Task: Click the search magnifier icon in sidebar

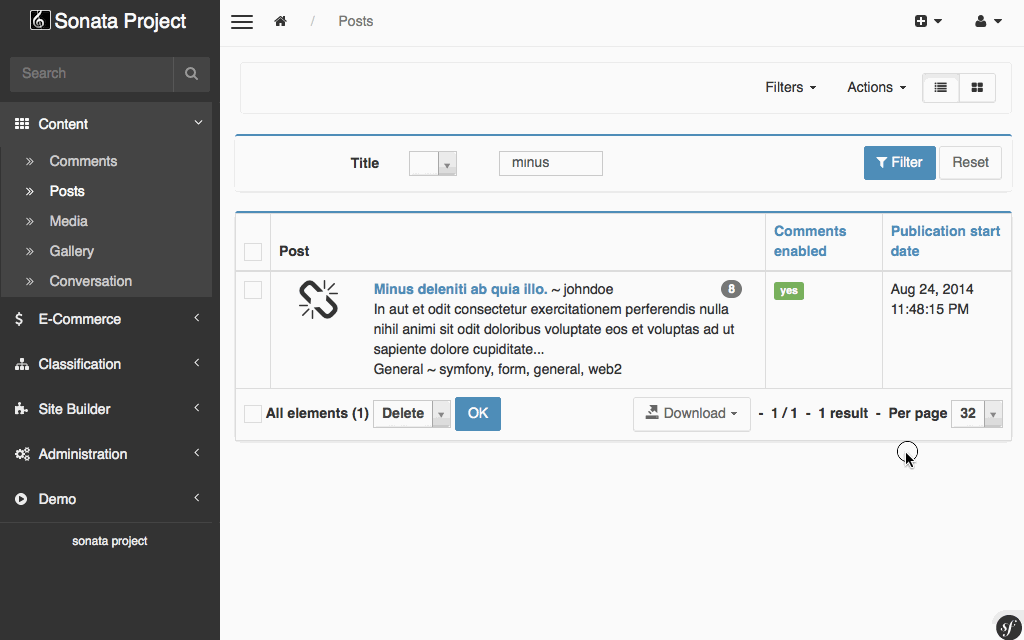Action: [x=191, y=73]
